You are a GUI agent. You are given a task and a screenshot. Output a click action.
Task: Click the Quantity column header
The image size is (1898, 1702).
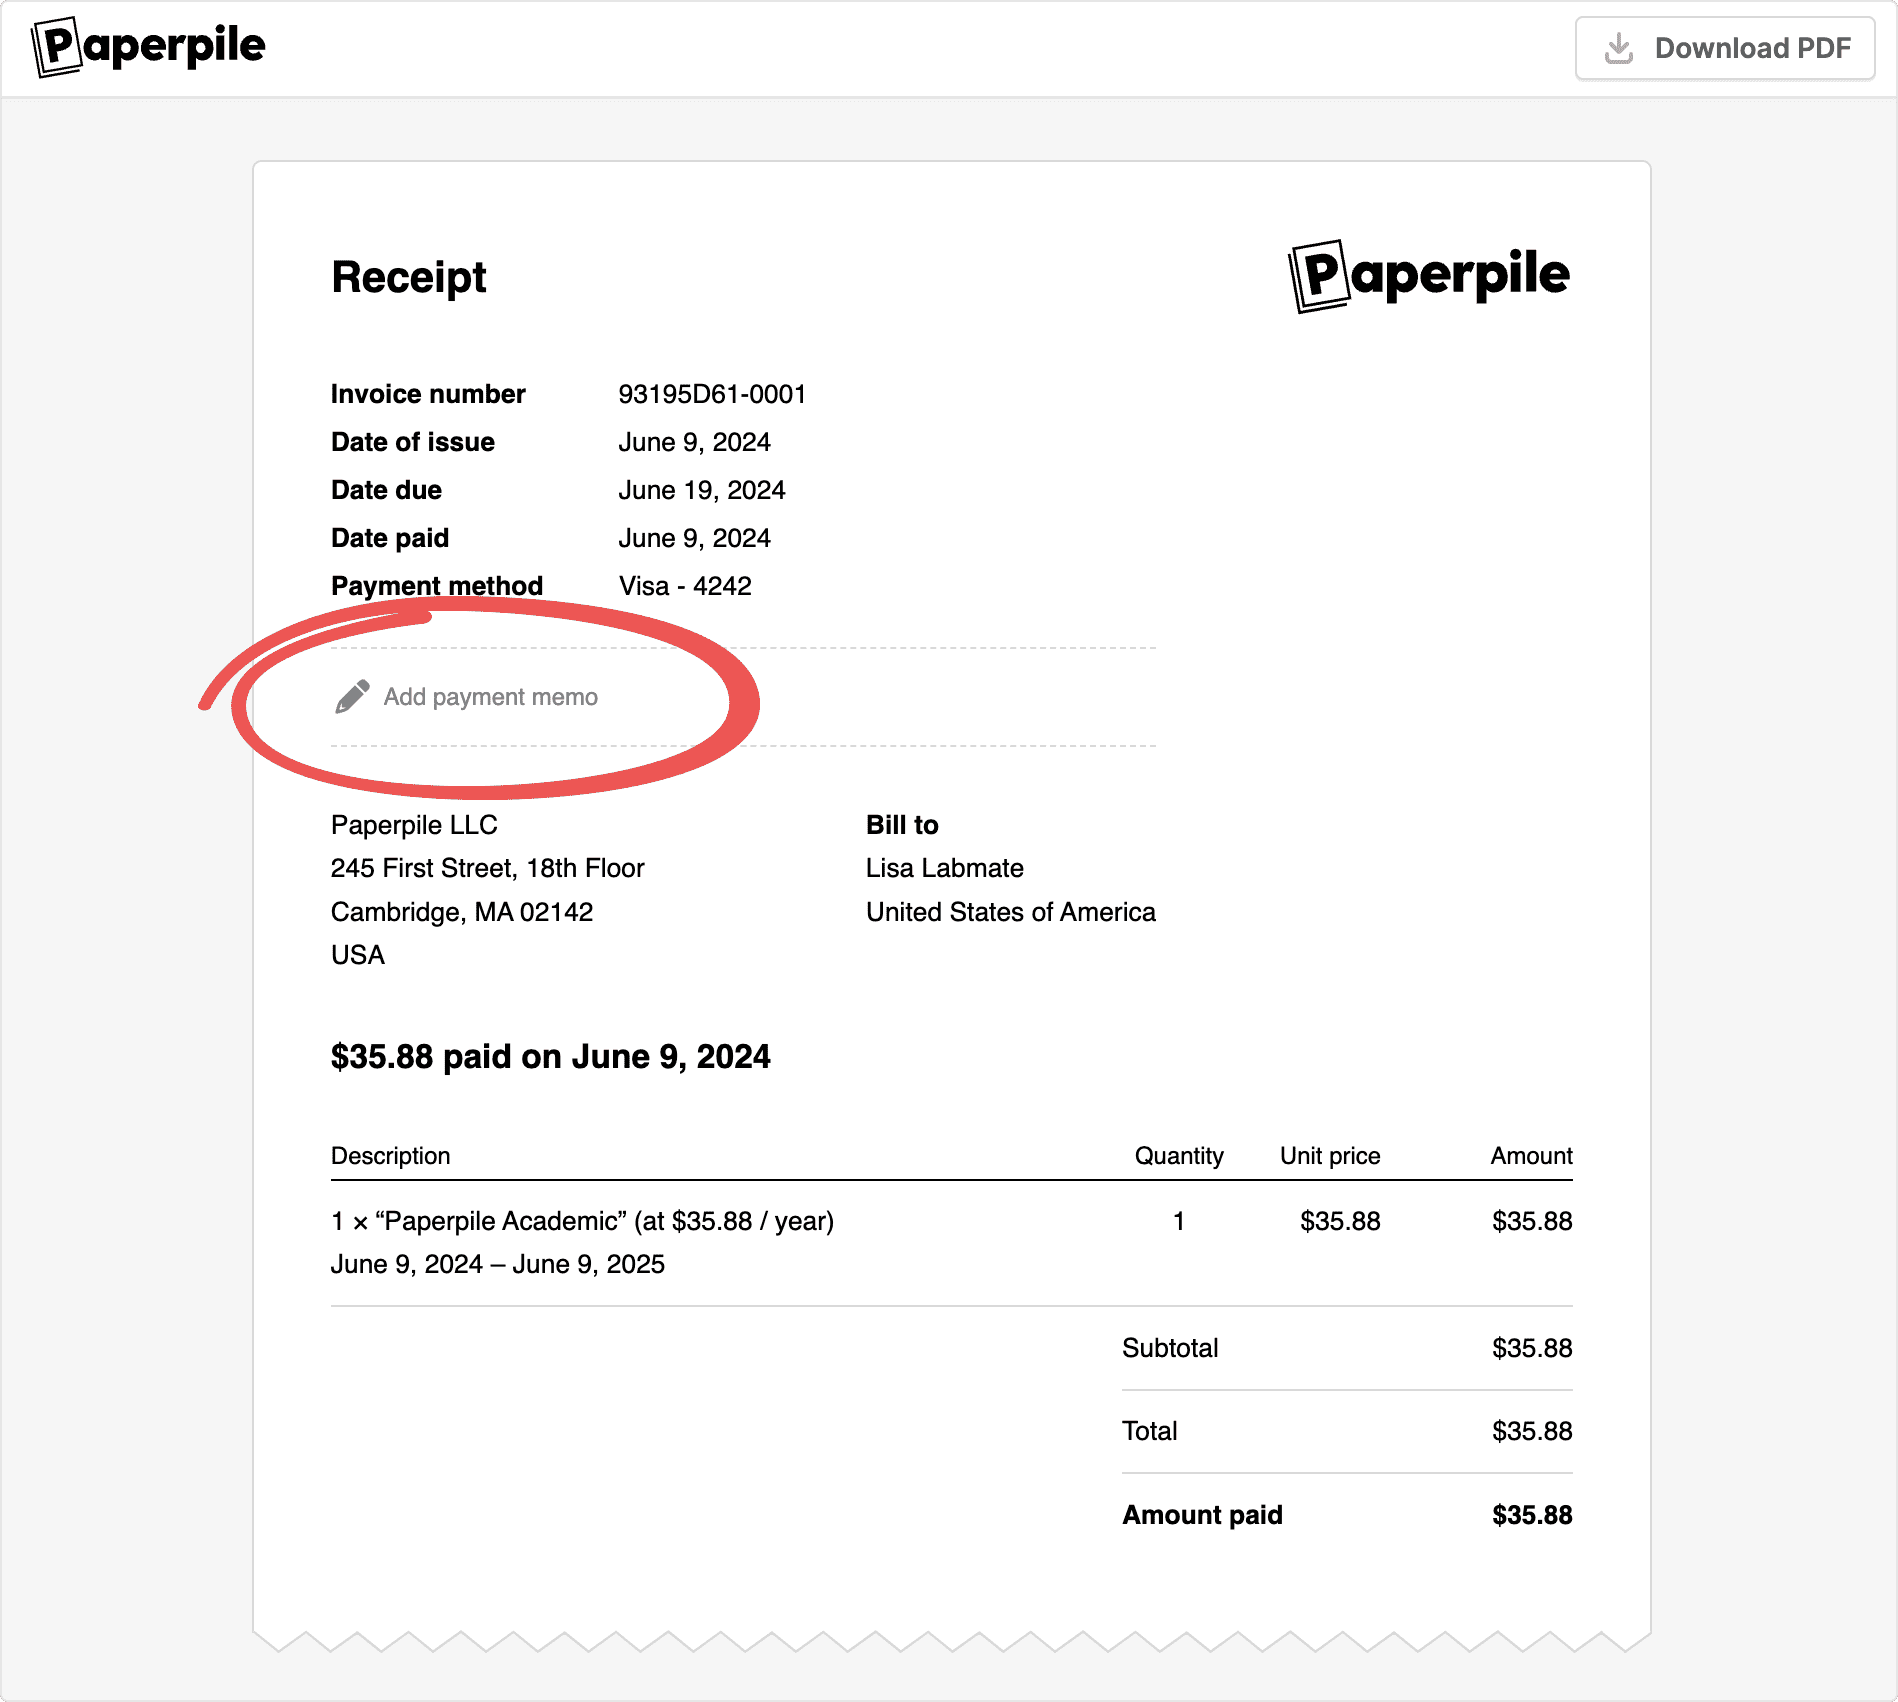1178,1156
